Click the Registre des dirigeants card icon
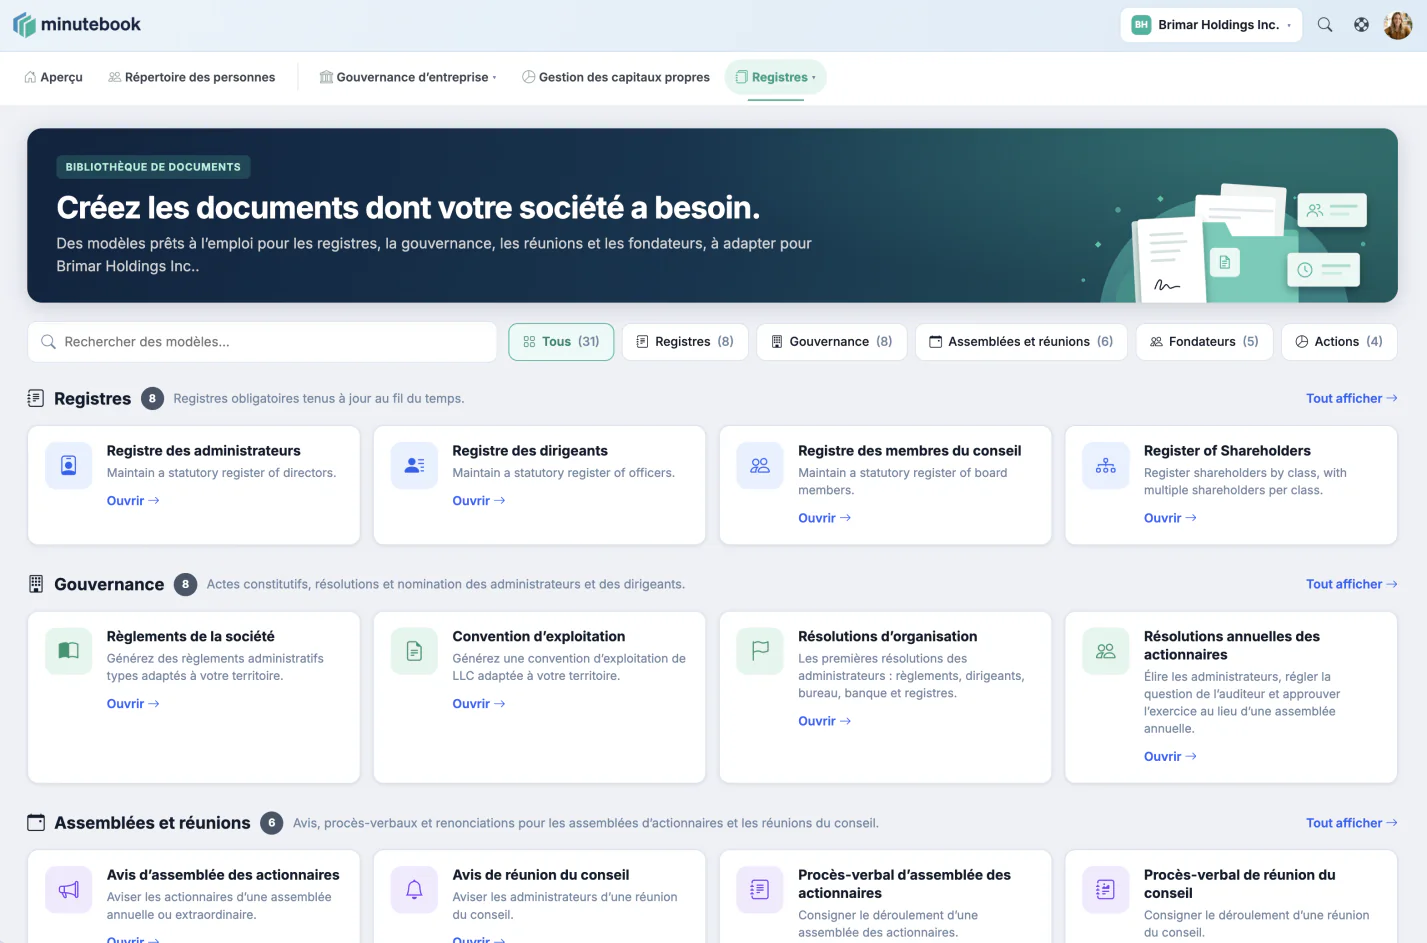 (x=415, y=466)
